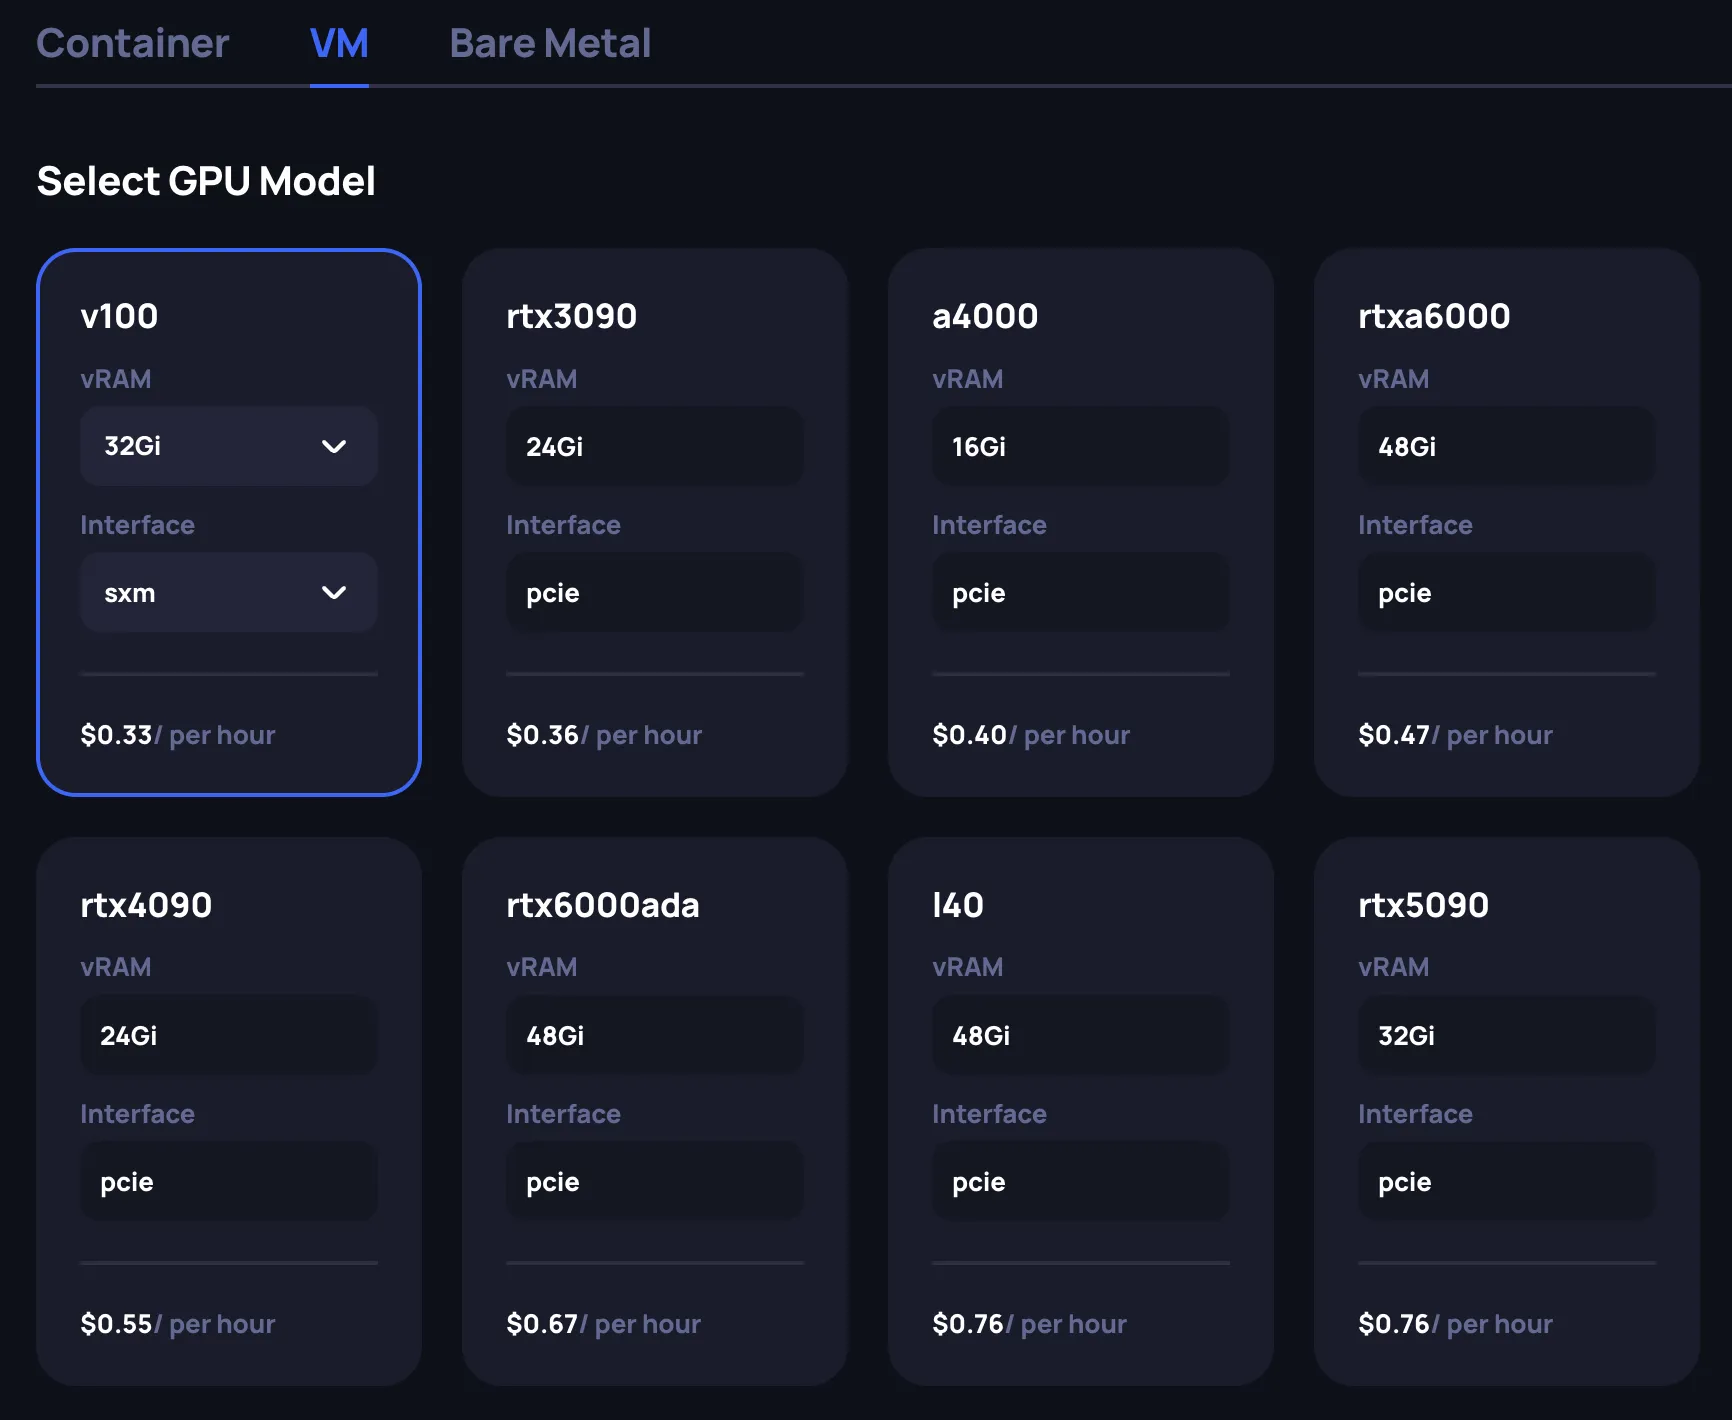1732x1420 pixels.
Task: Click the sxm dropdown chevron arrow
Action: pyautogui.click(x=335, y=592)
